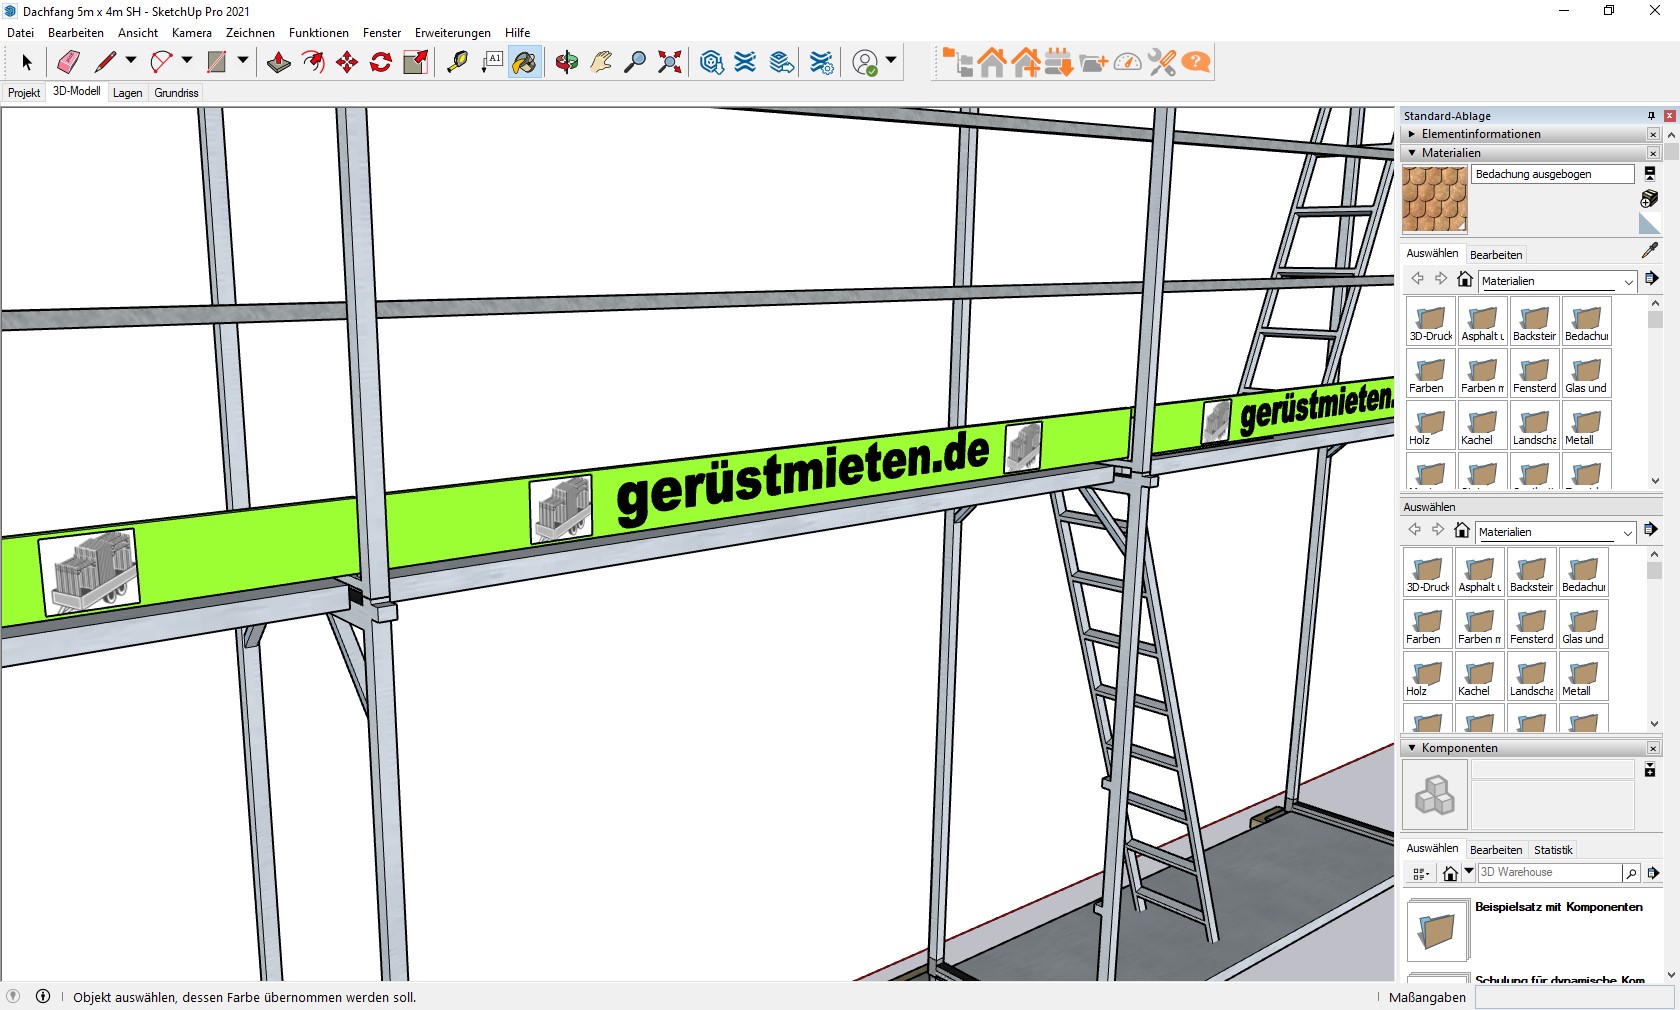Click the Maßangaben value box
The height and width of the screenshot is (1010, 1680).
(x=1574, y=997)
